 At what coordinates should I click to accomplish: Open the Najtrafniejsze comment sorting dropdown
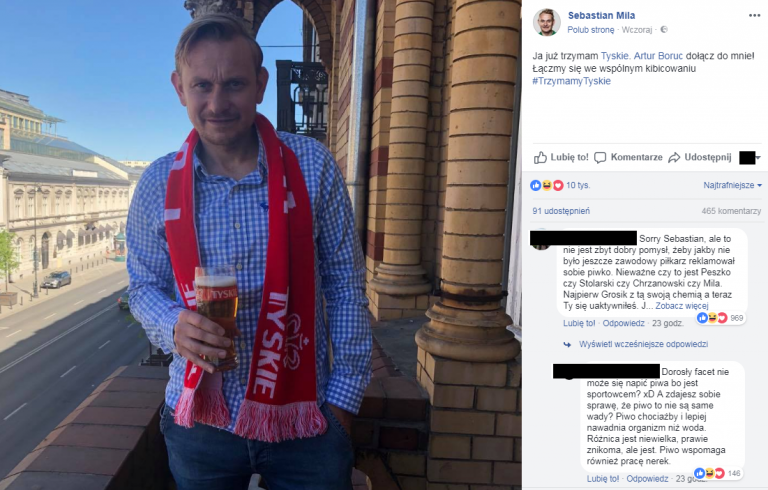click(x=732, y=185)
